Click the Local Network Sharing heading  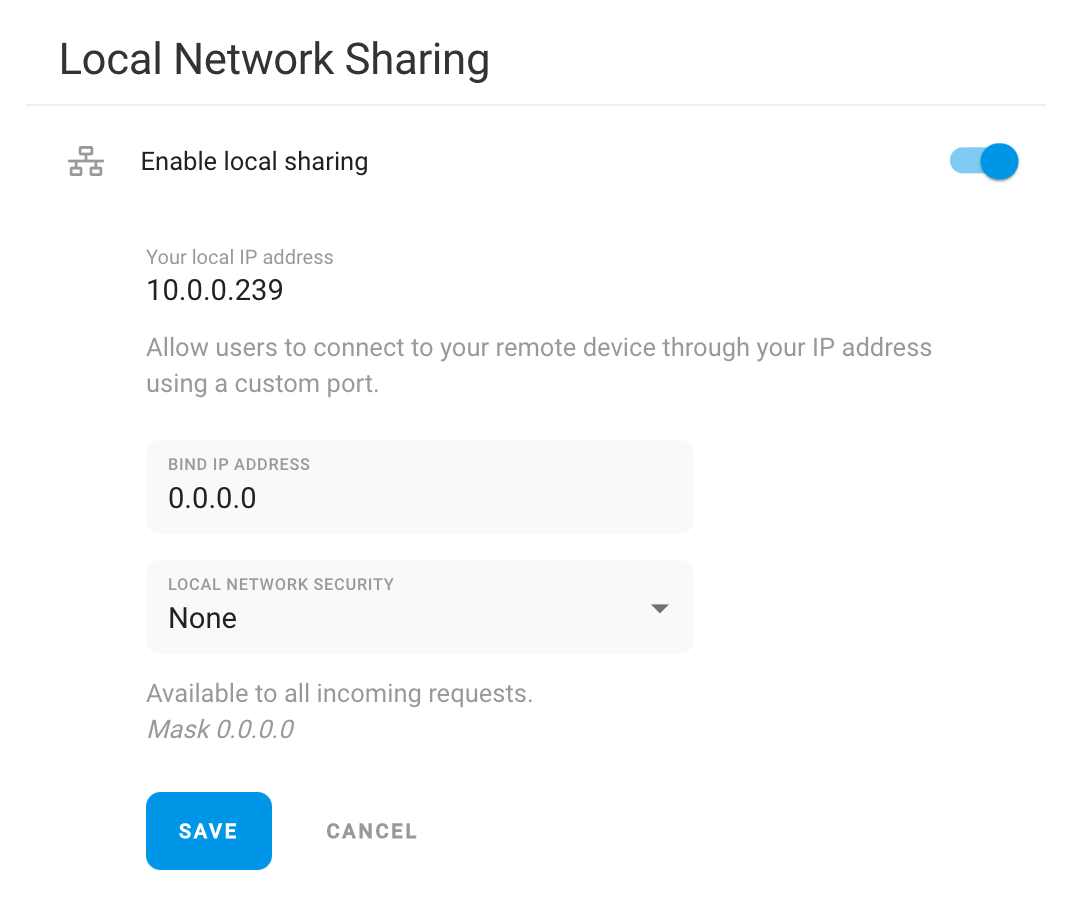pyautogui.click(x=274, y=59)
